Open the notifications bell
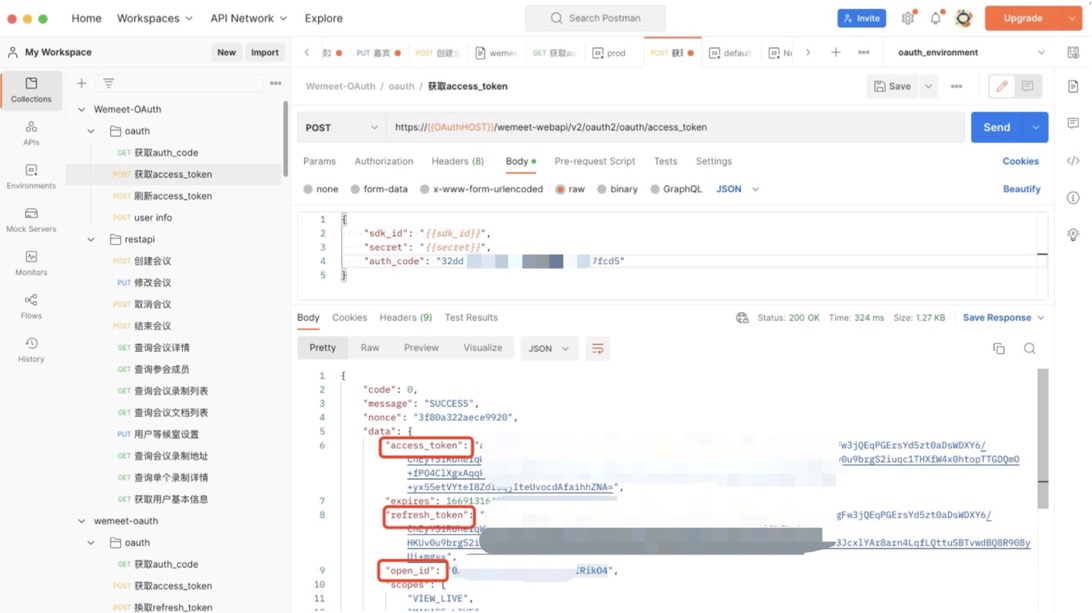1092x613 pixels. click(935, 19)
